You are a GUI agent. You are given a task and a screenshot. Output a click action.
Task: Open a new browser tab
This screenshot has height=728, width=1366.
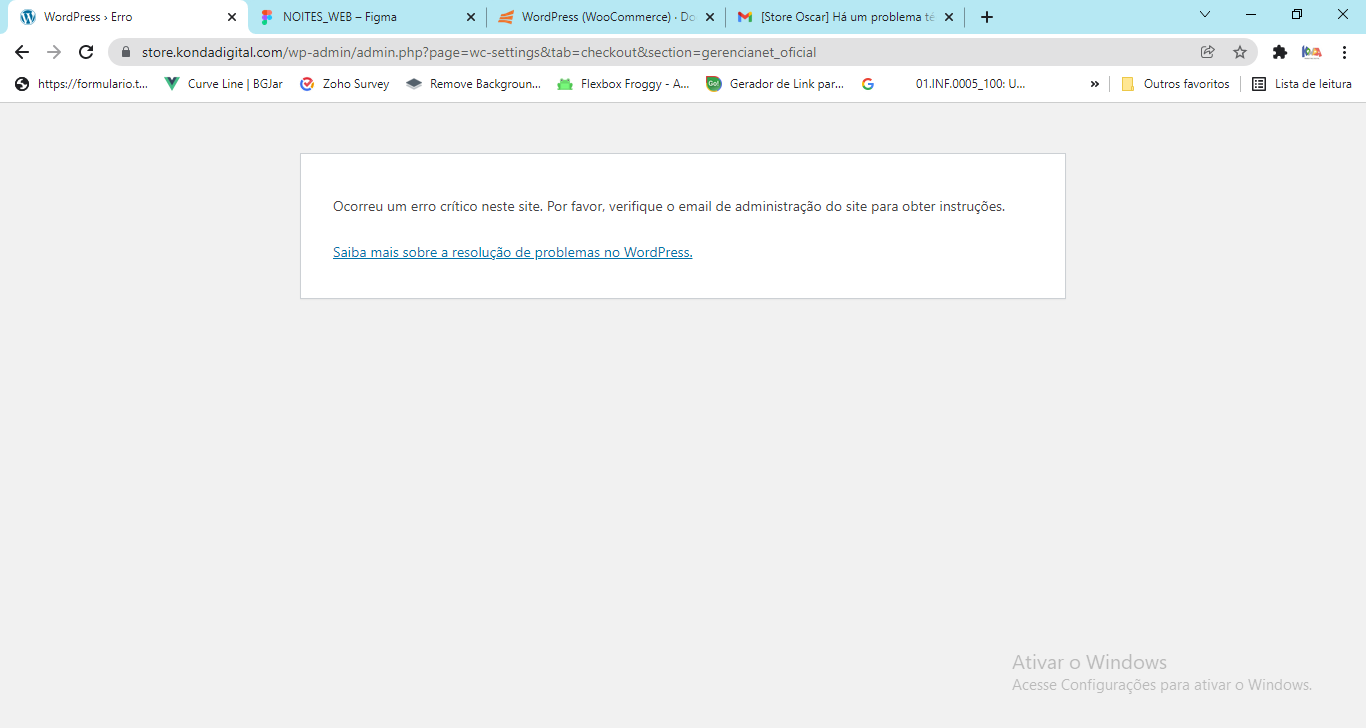point(987,17)
